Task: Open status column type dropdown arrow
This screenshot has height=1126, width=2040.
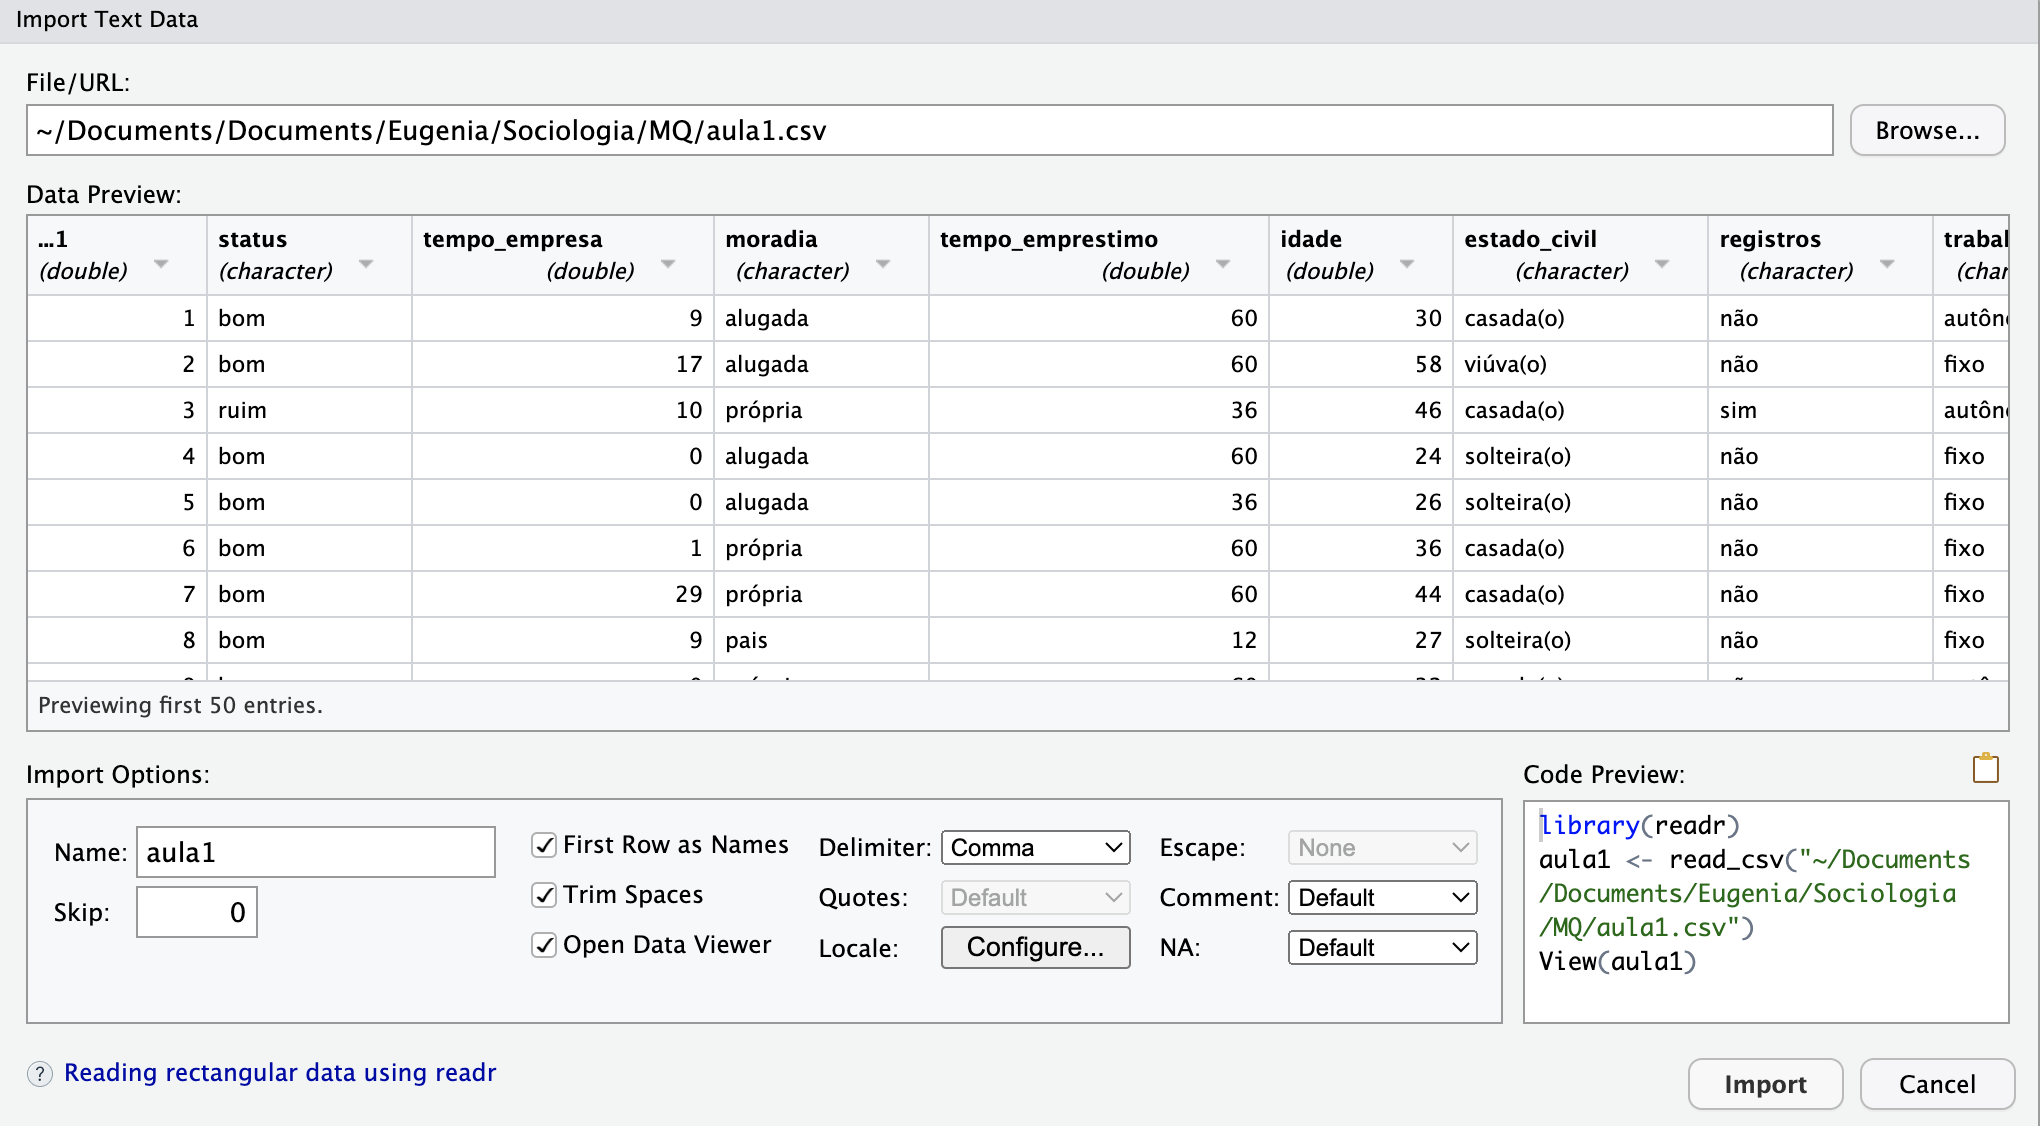Action: click(366, 264)
